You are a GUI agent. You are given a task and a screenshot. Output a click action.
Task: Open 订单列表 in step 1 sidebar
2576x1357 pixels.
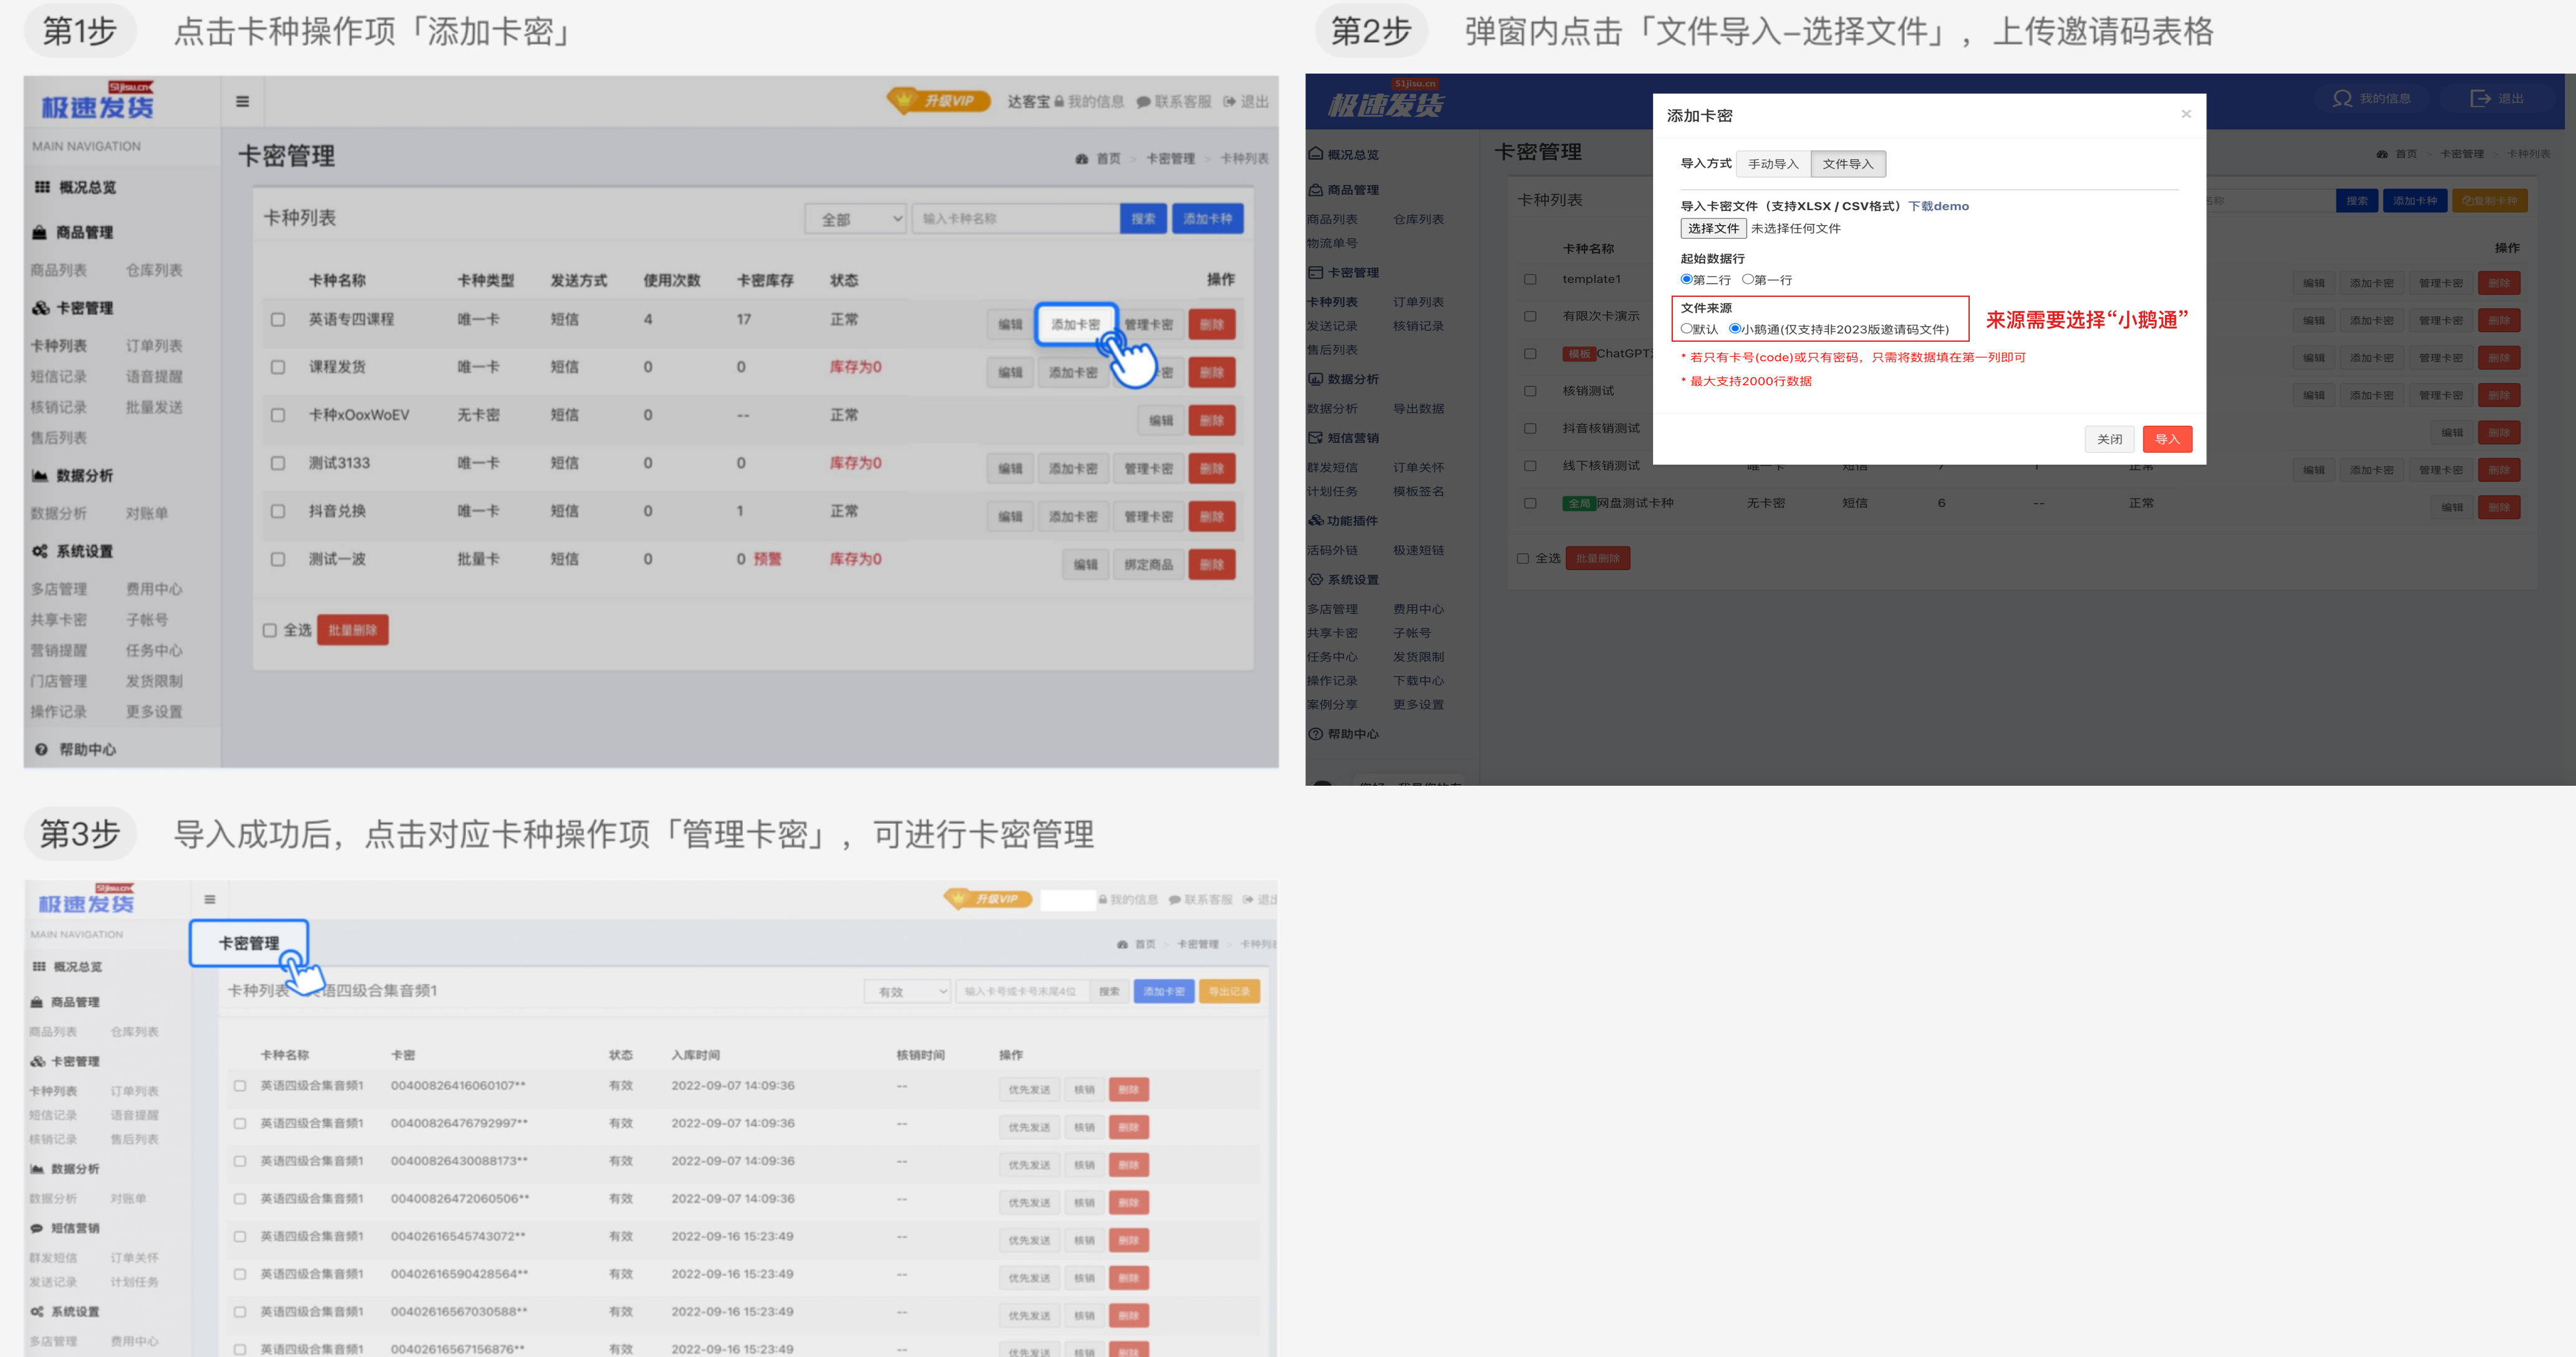pyautogui.click(x=154, y=346)
